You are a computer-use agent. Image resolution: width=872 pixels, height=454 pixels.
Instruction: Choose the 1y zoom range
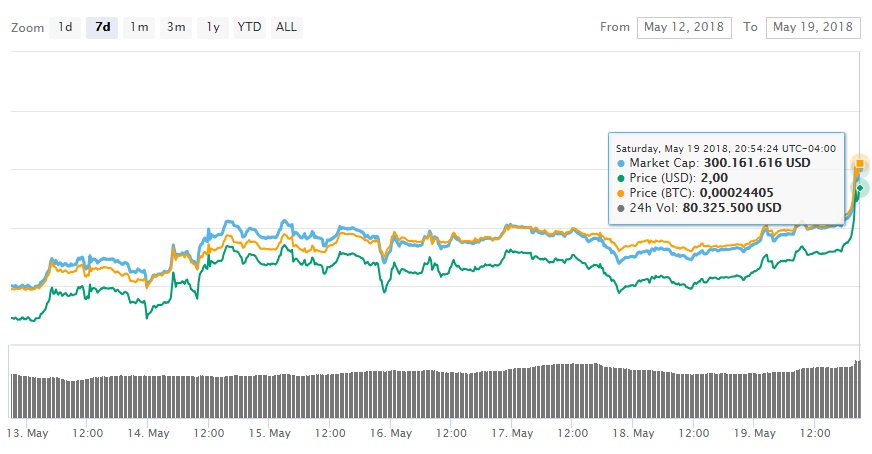point(213,27)
